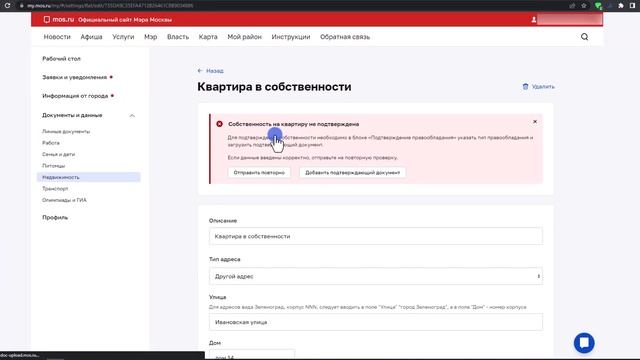Image resolution: width=640 pixels, height=360 pixels.
Task: Open the Тип адреса dropdown
Action: click(x=376, y=276)
